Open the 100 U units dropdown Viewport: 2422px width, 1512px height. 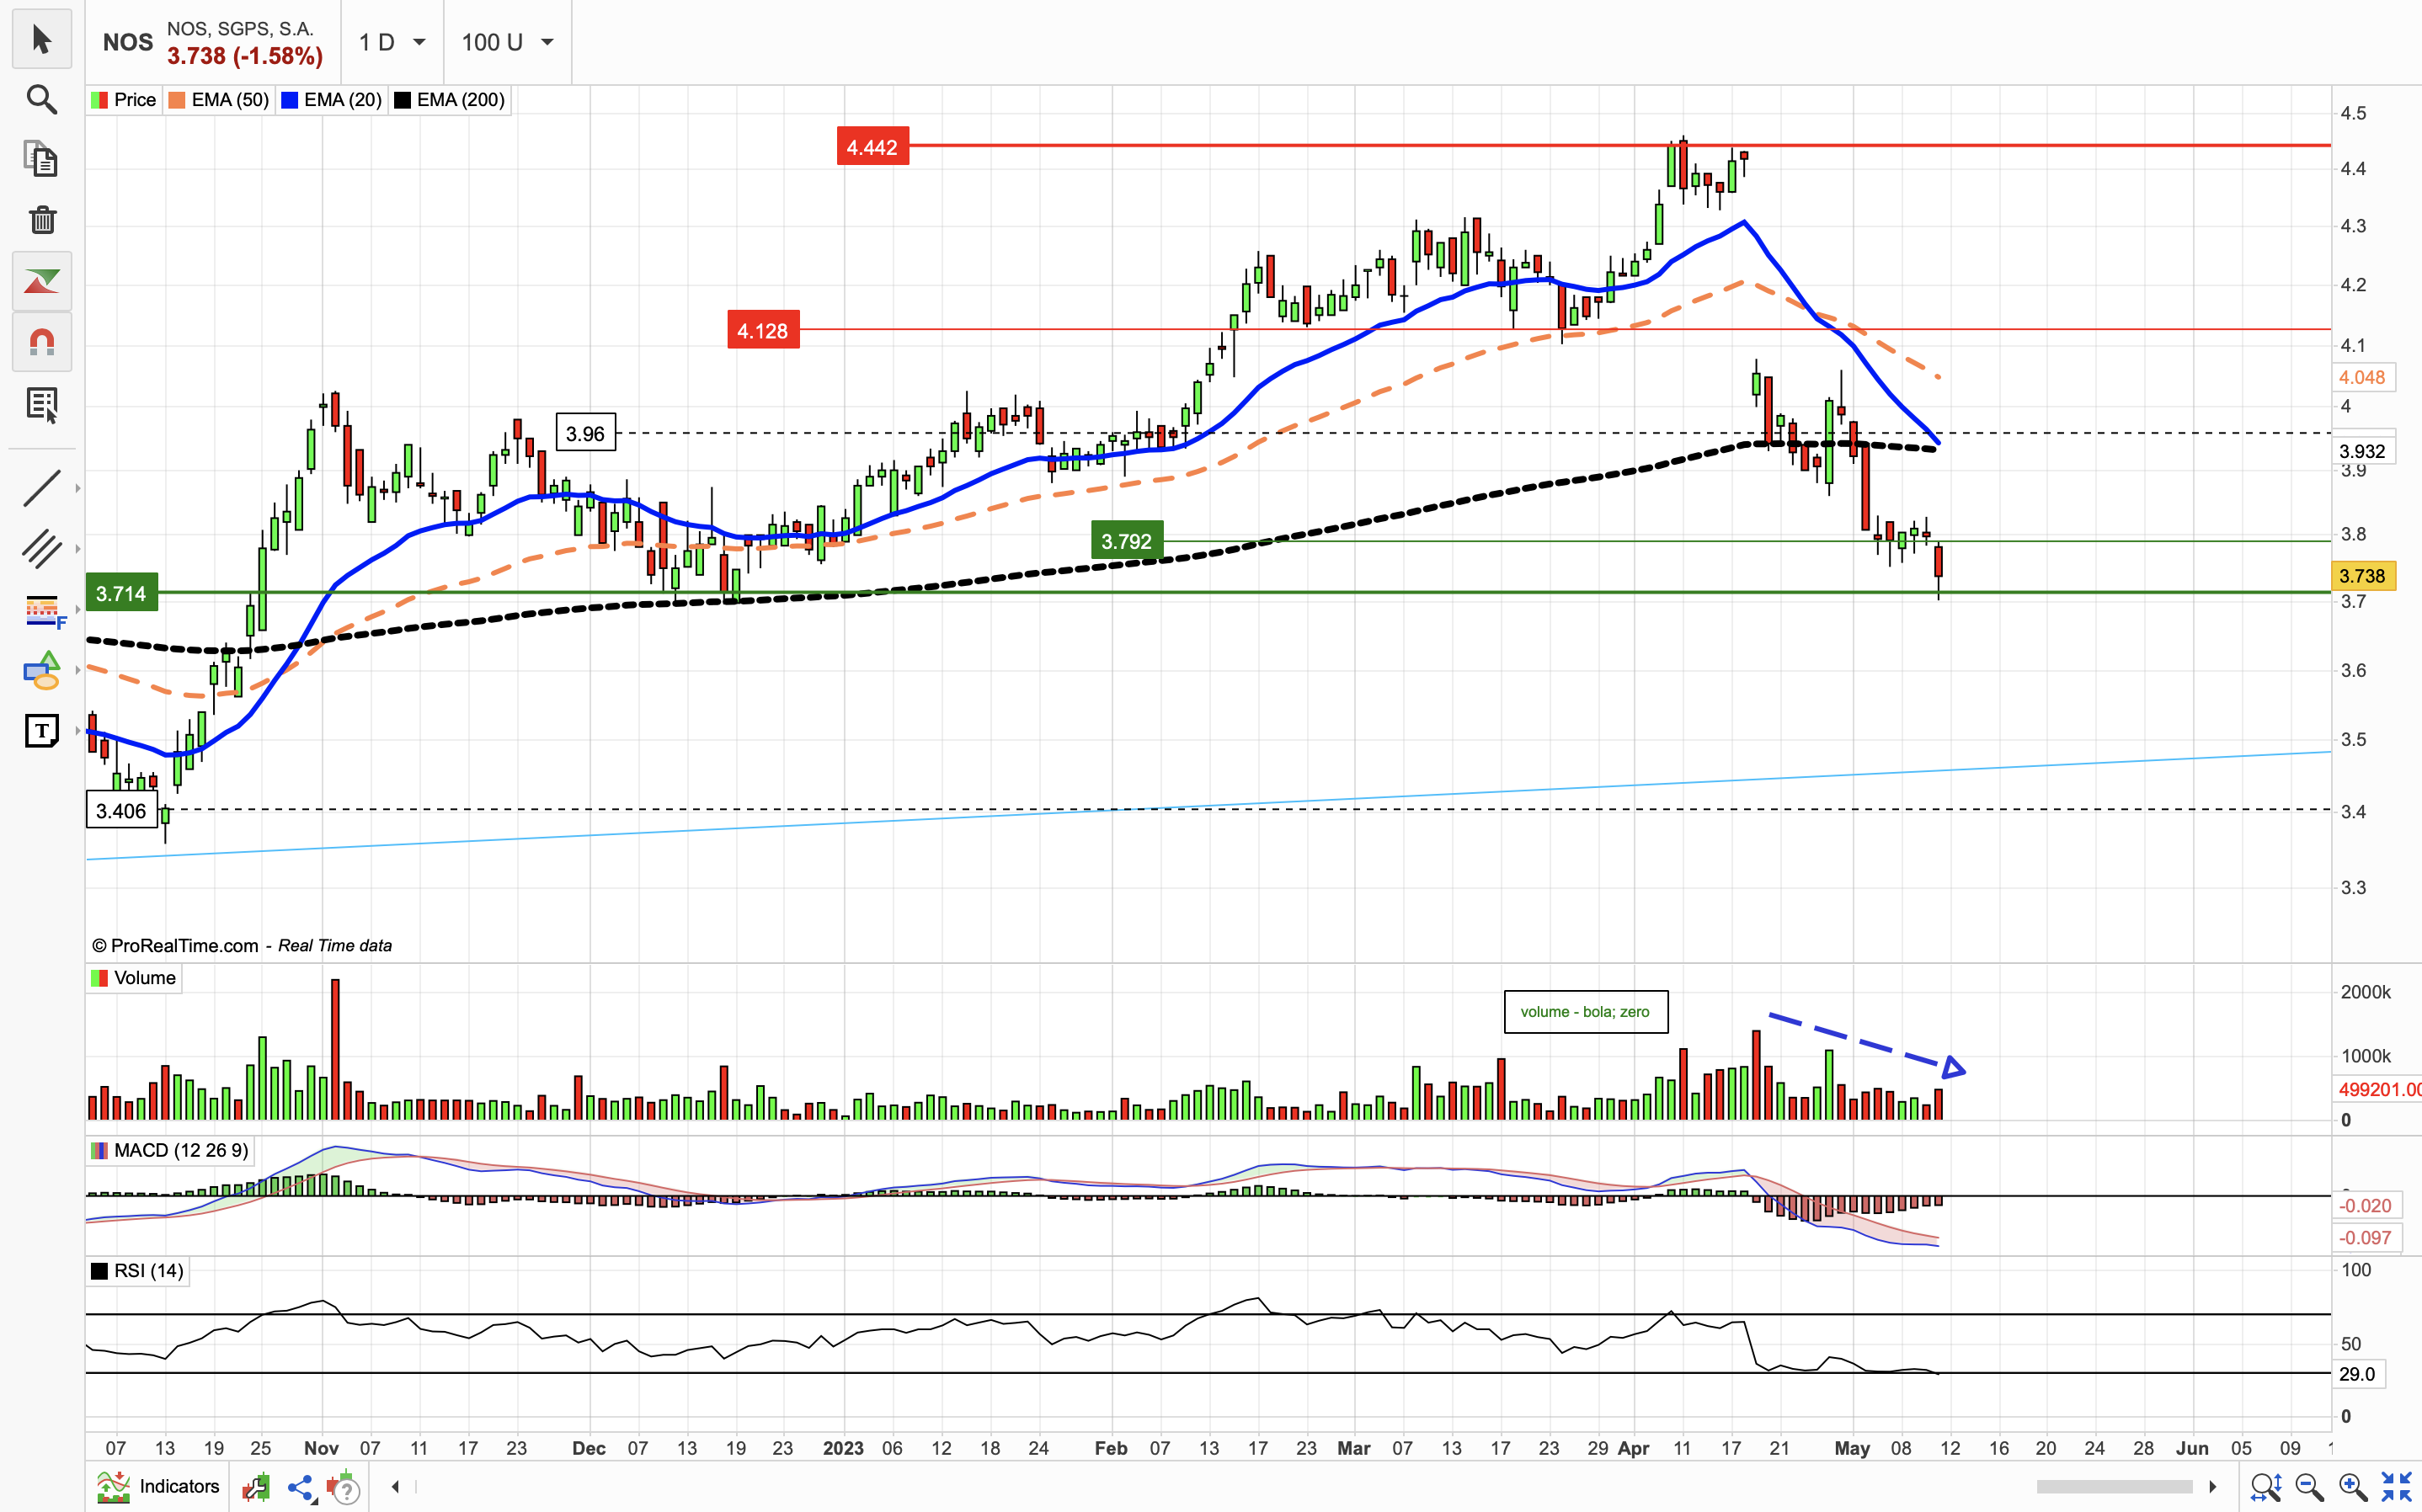tap(507, 42)
